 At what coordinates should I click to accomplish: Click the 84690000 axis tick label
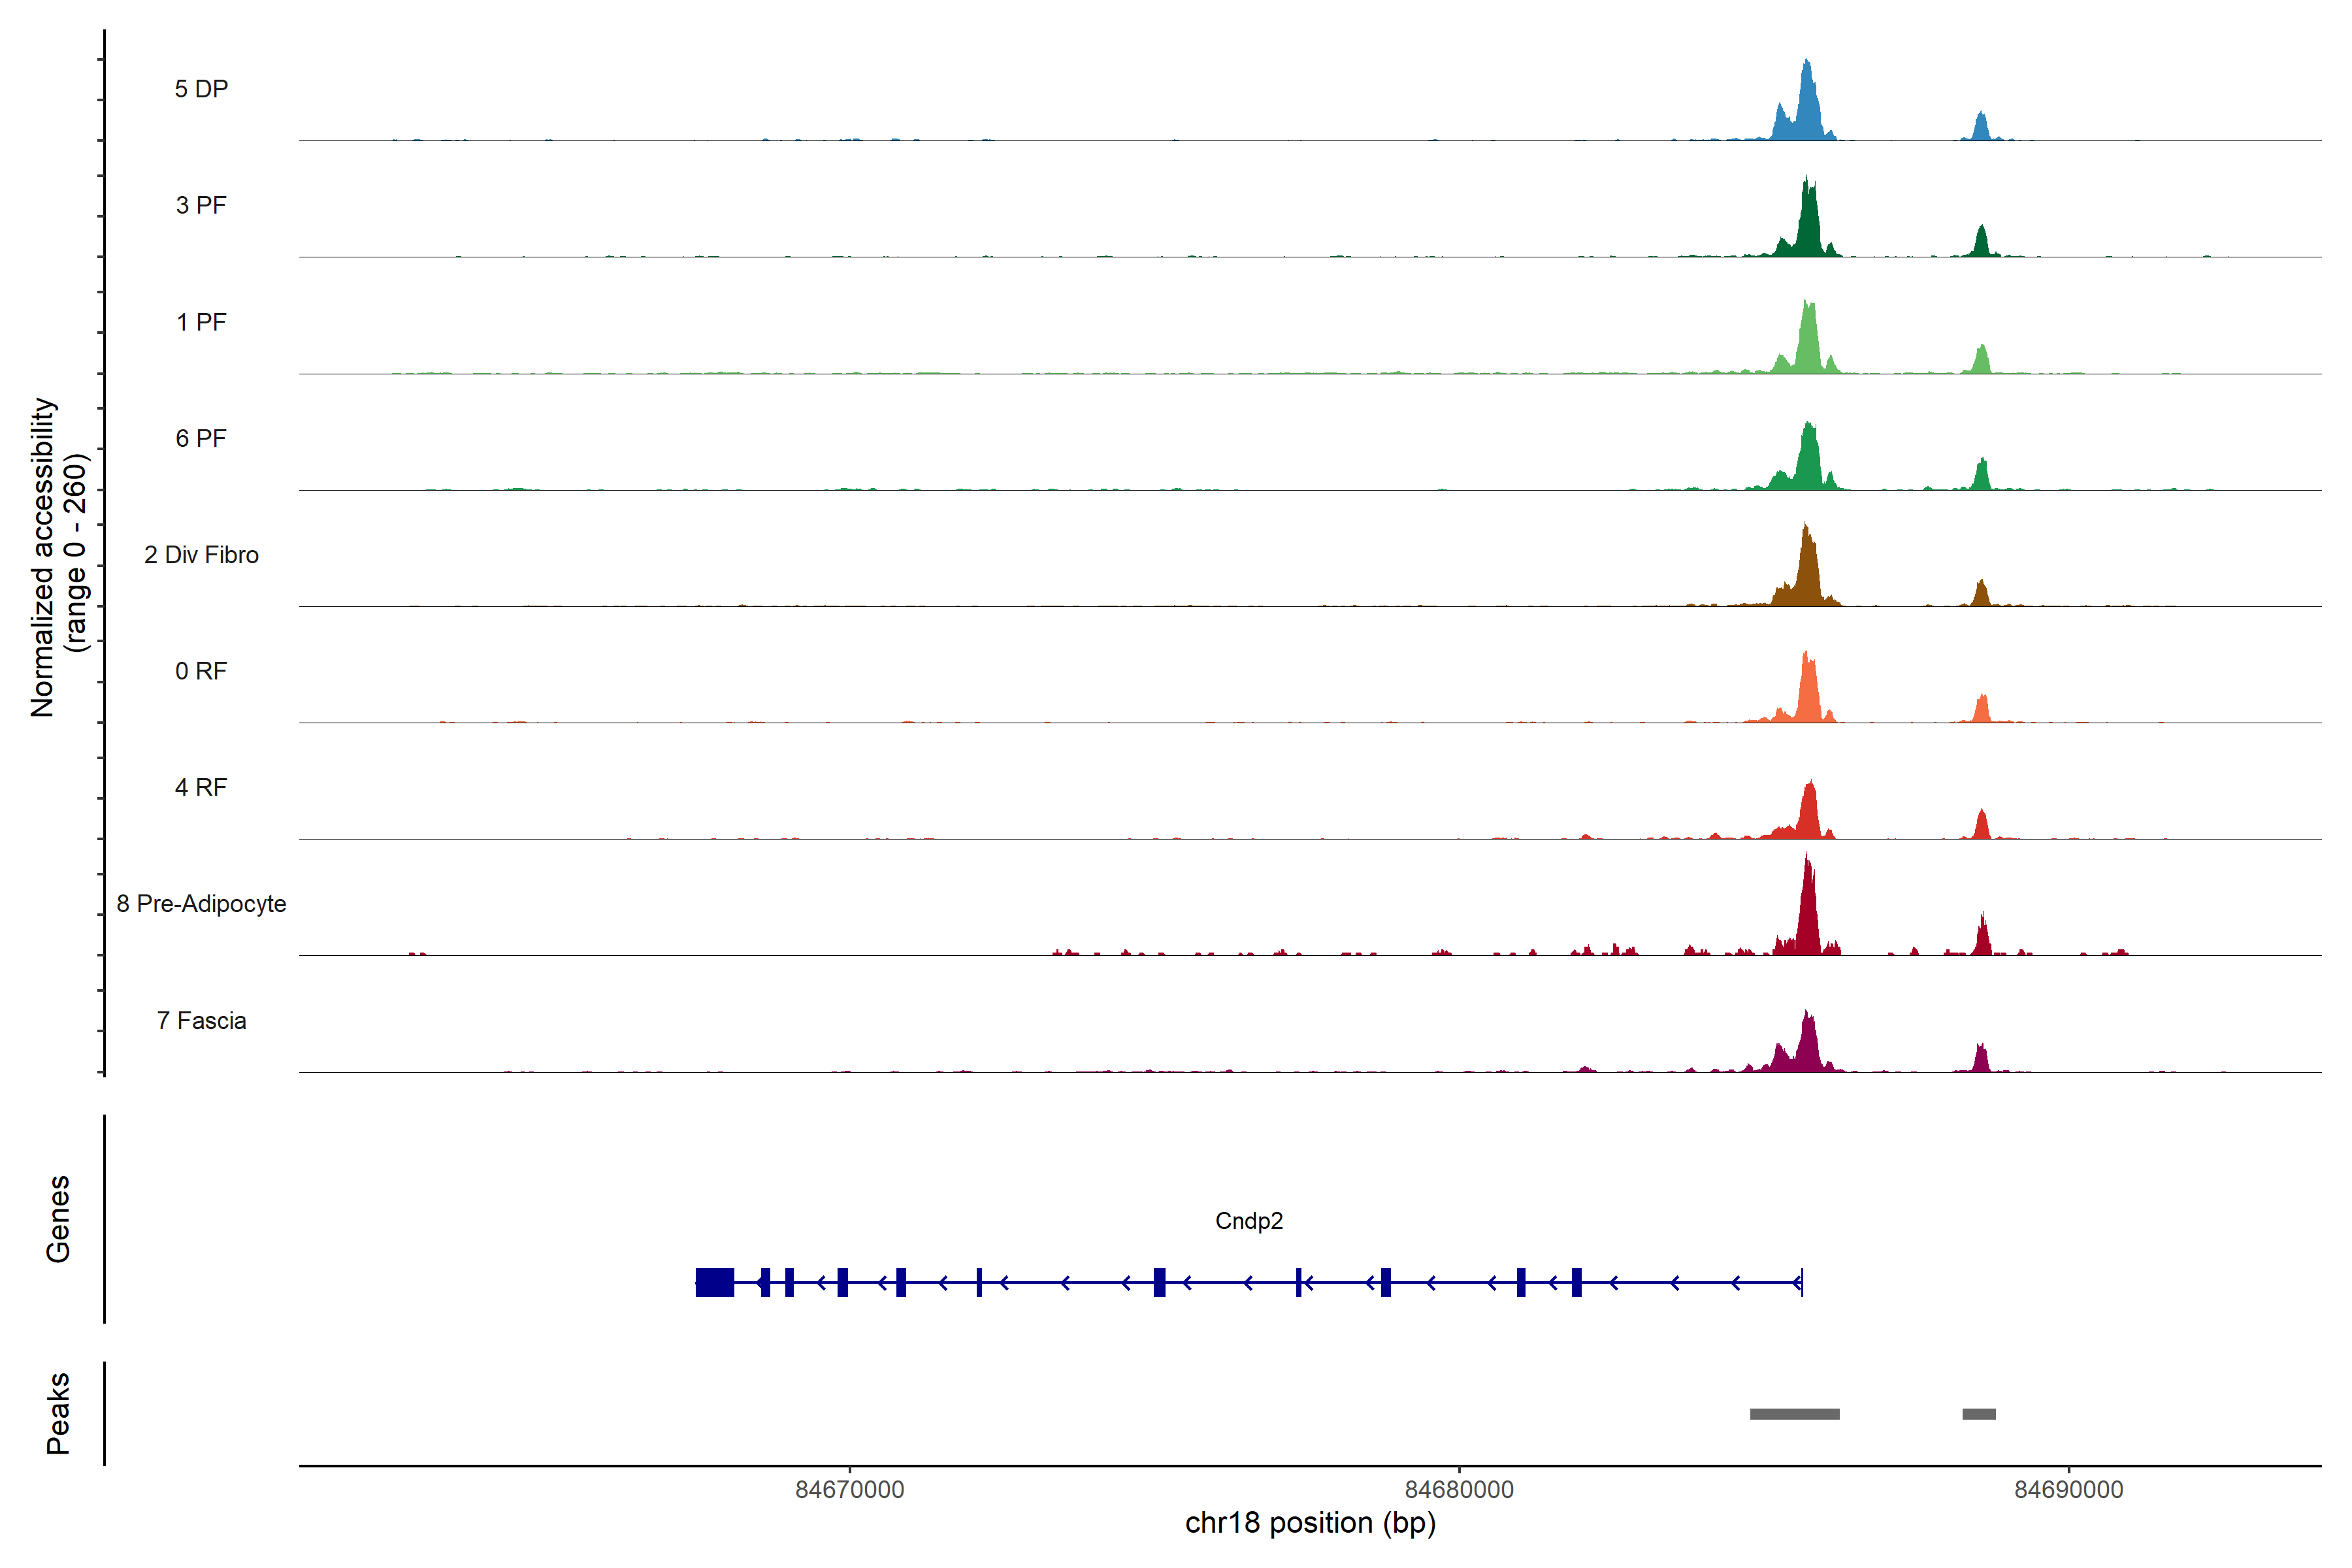click(2068, 1489)
